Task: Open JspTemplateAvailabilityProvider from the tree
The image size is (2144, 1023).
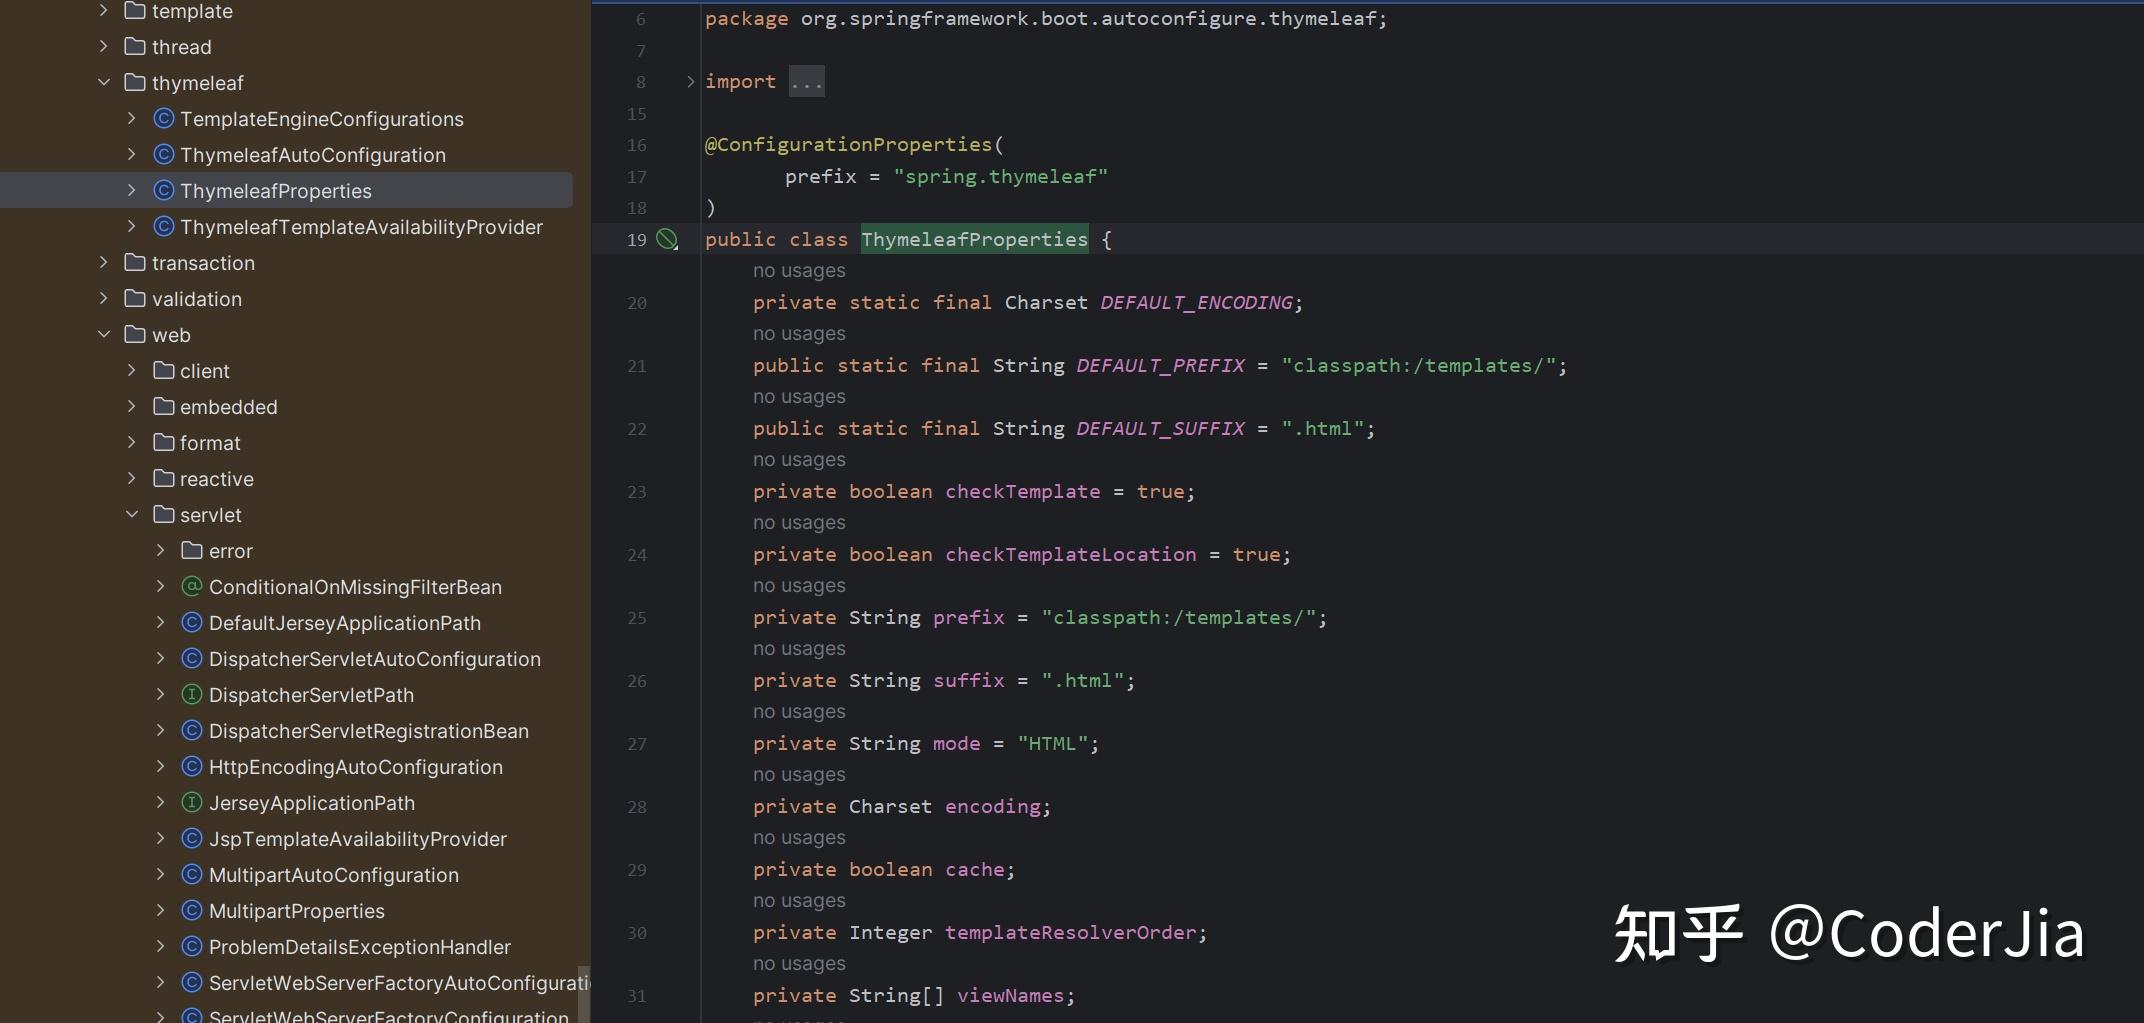Action: pos(358,839)
